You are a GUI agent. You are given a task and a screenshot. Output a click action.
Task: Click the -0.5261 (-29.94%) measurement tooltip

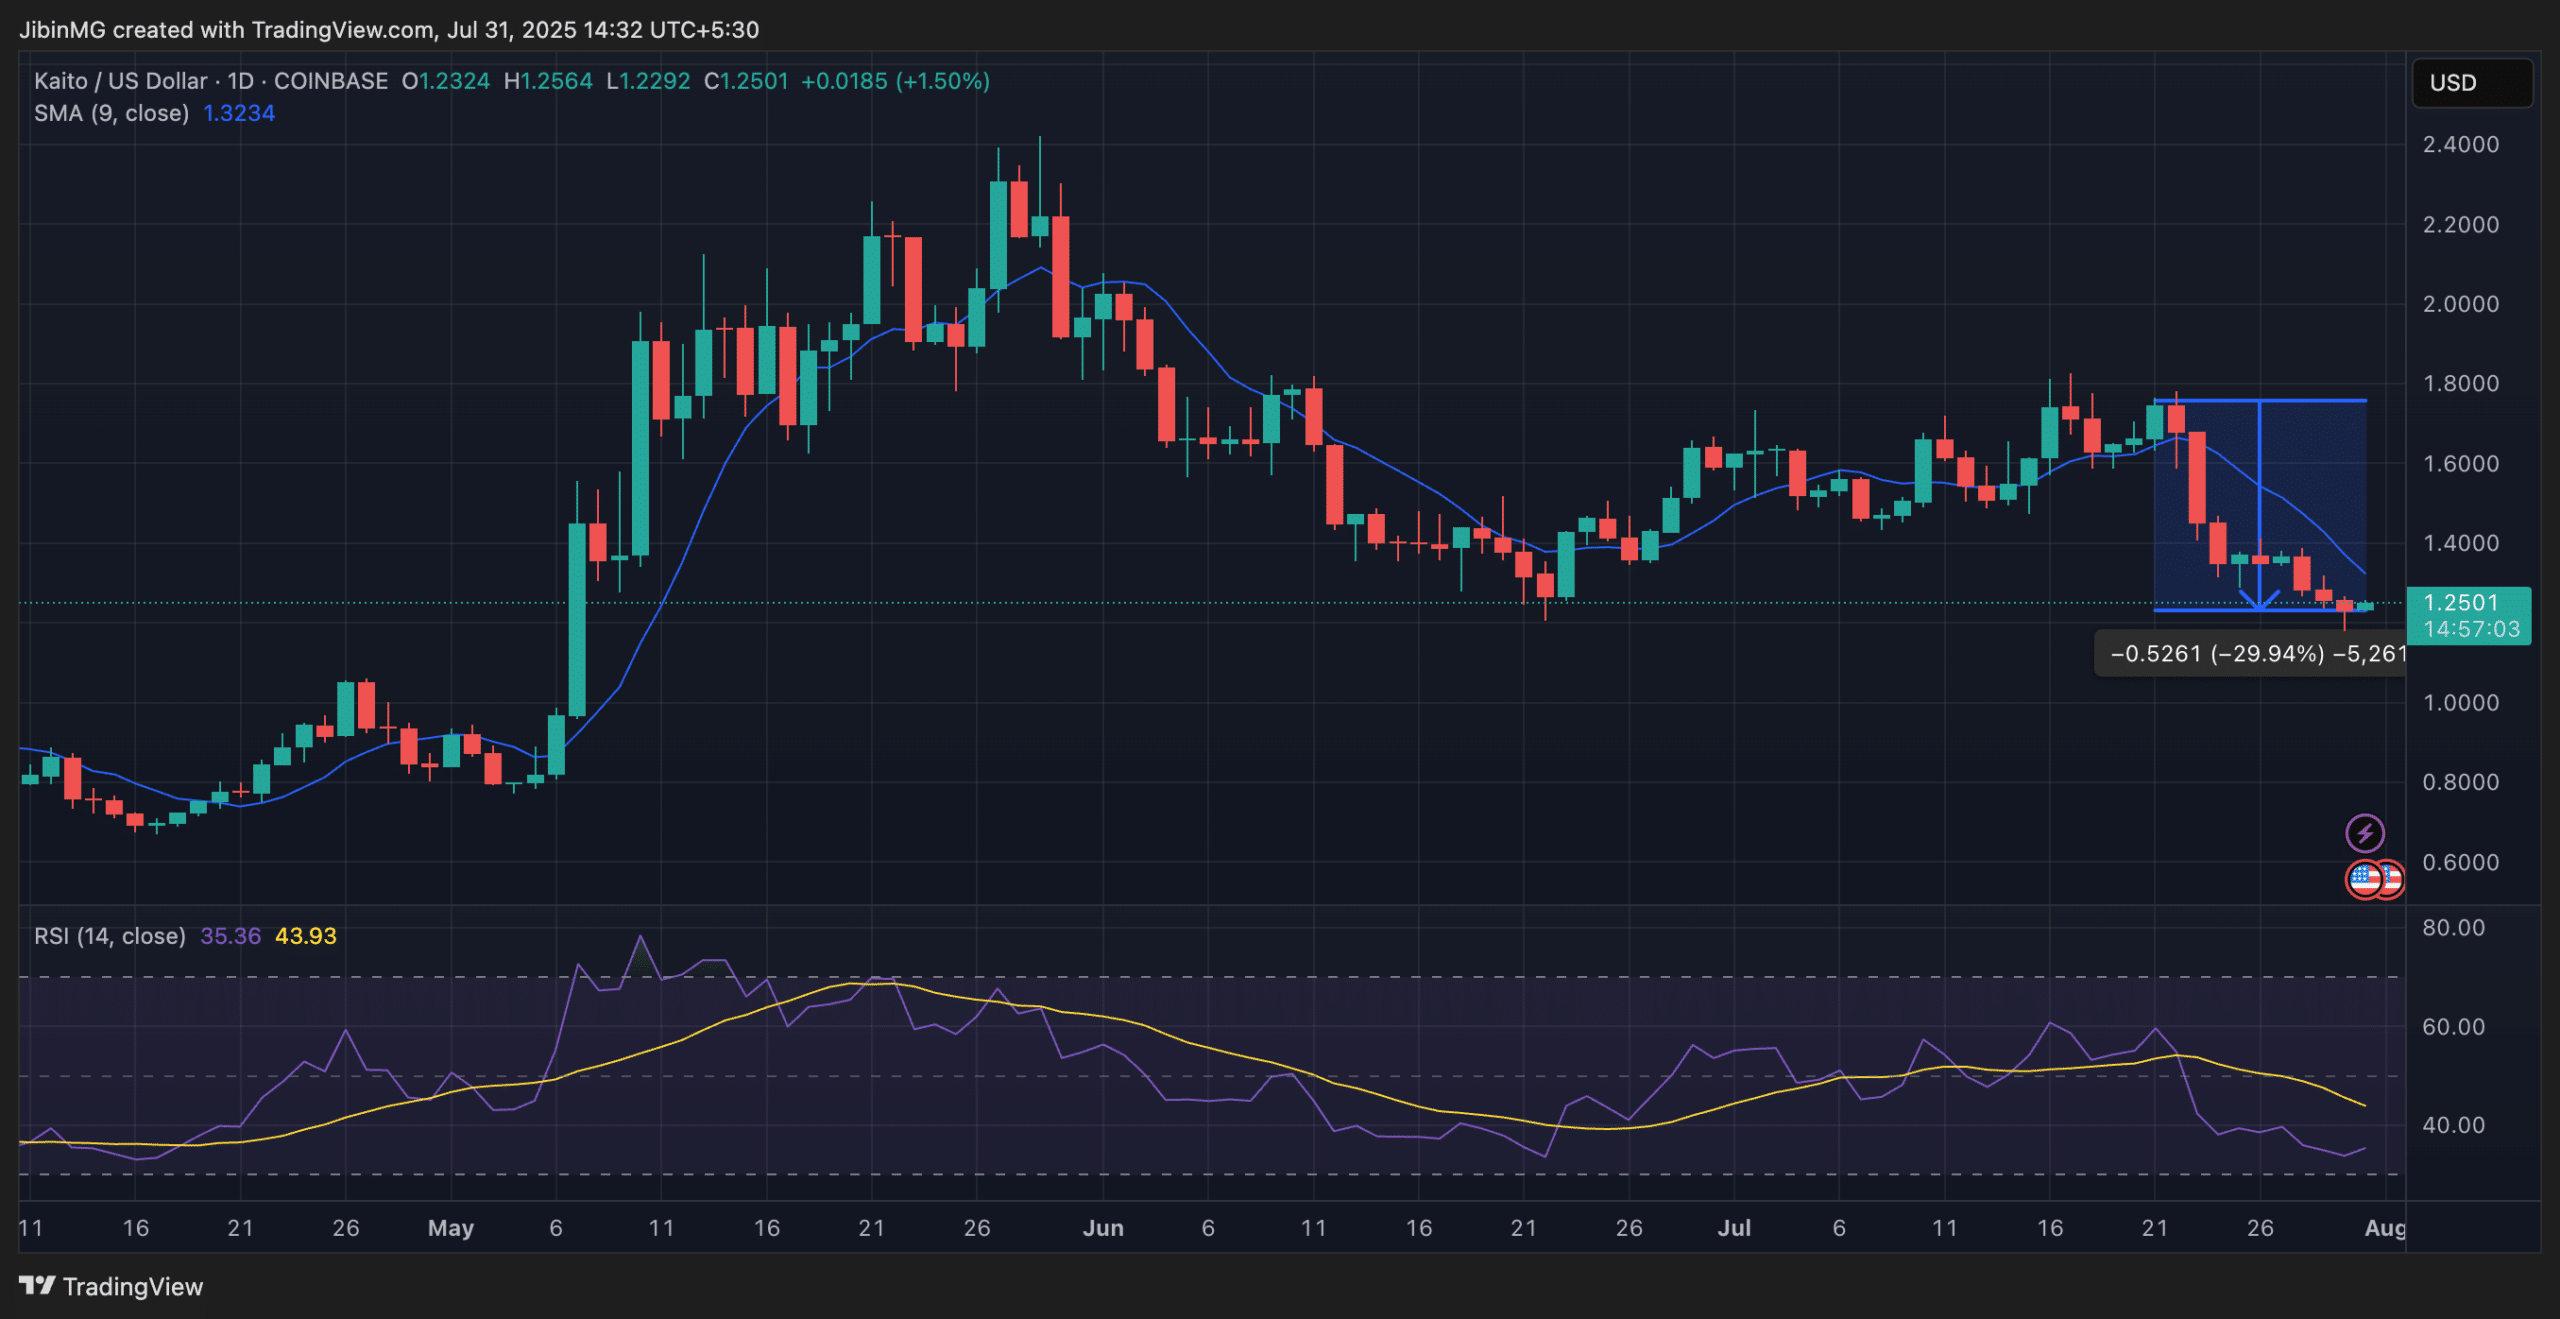click(x=2250, y=654)
